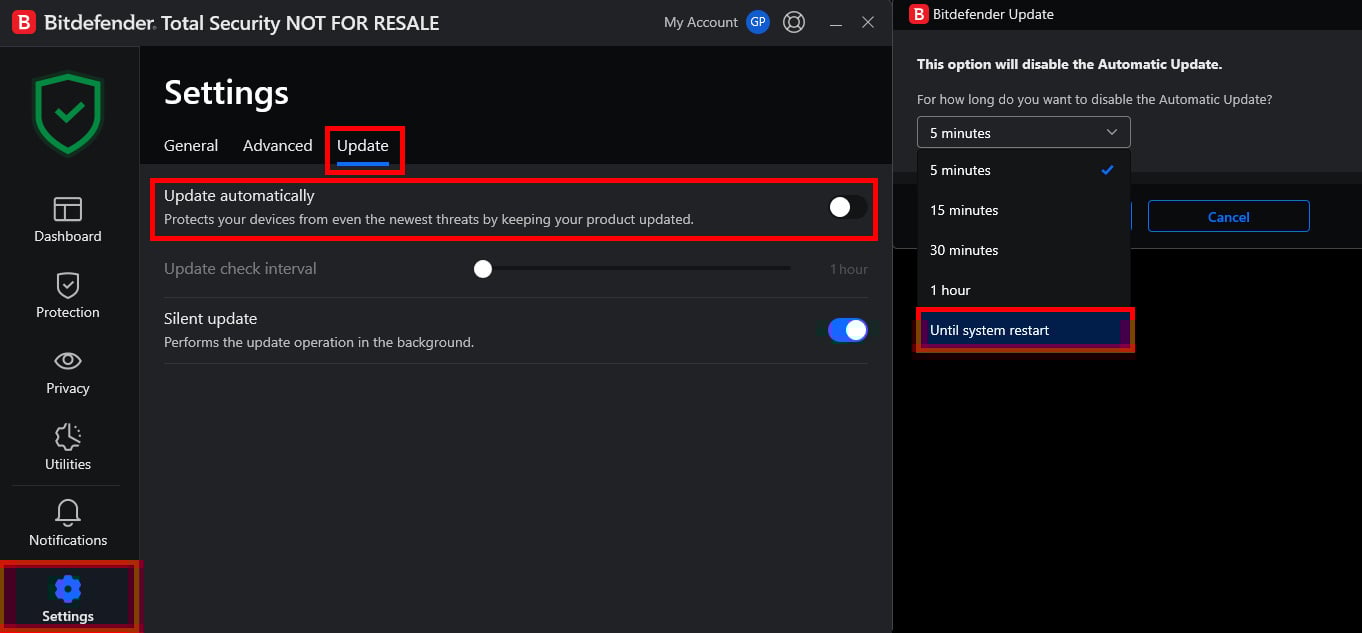Select 30 minutes option
Image resolution: width=1362 pixels, height=633 pixels.
click(1024, 250)
